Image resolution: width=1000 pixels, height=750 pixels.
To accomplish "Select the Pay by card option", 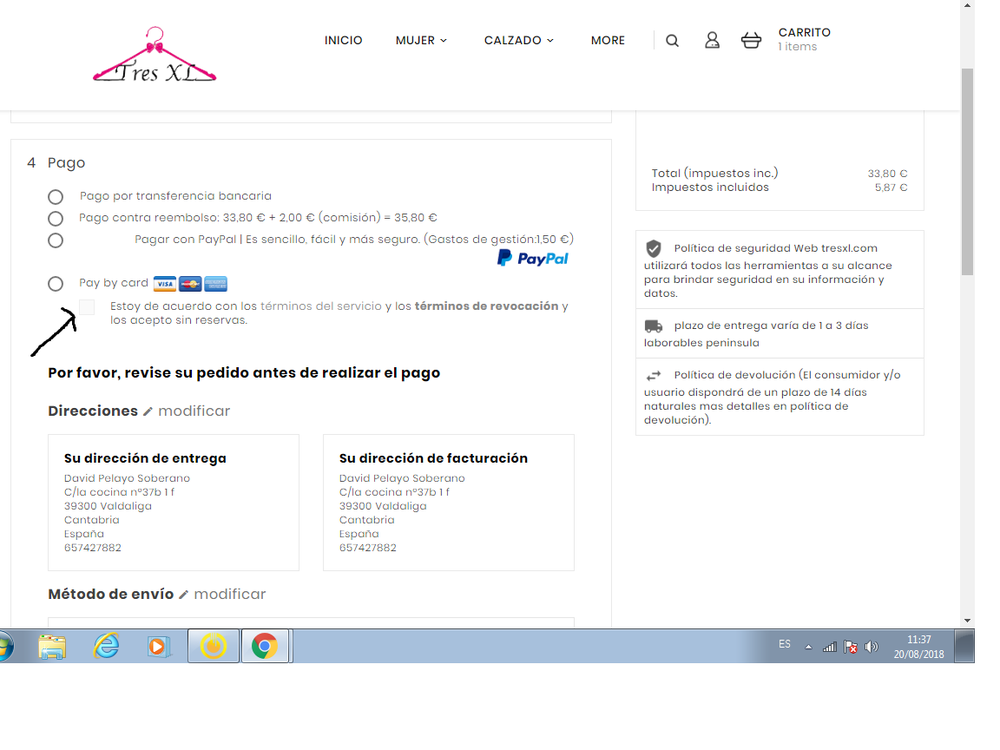I will tap(55, 283).
